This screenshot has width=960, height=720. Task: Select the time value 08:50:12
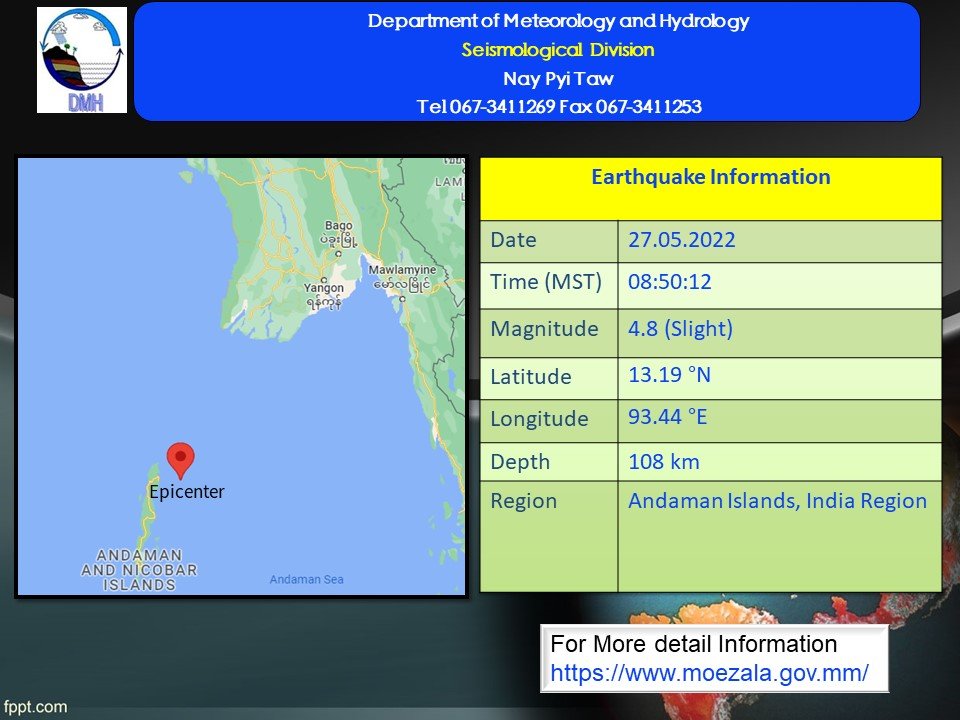[x=669, y=282]
